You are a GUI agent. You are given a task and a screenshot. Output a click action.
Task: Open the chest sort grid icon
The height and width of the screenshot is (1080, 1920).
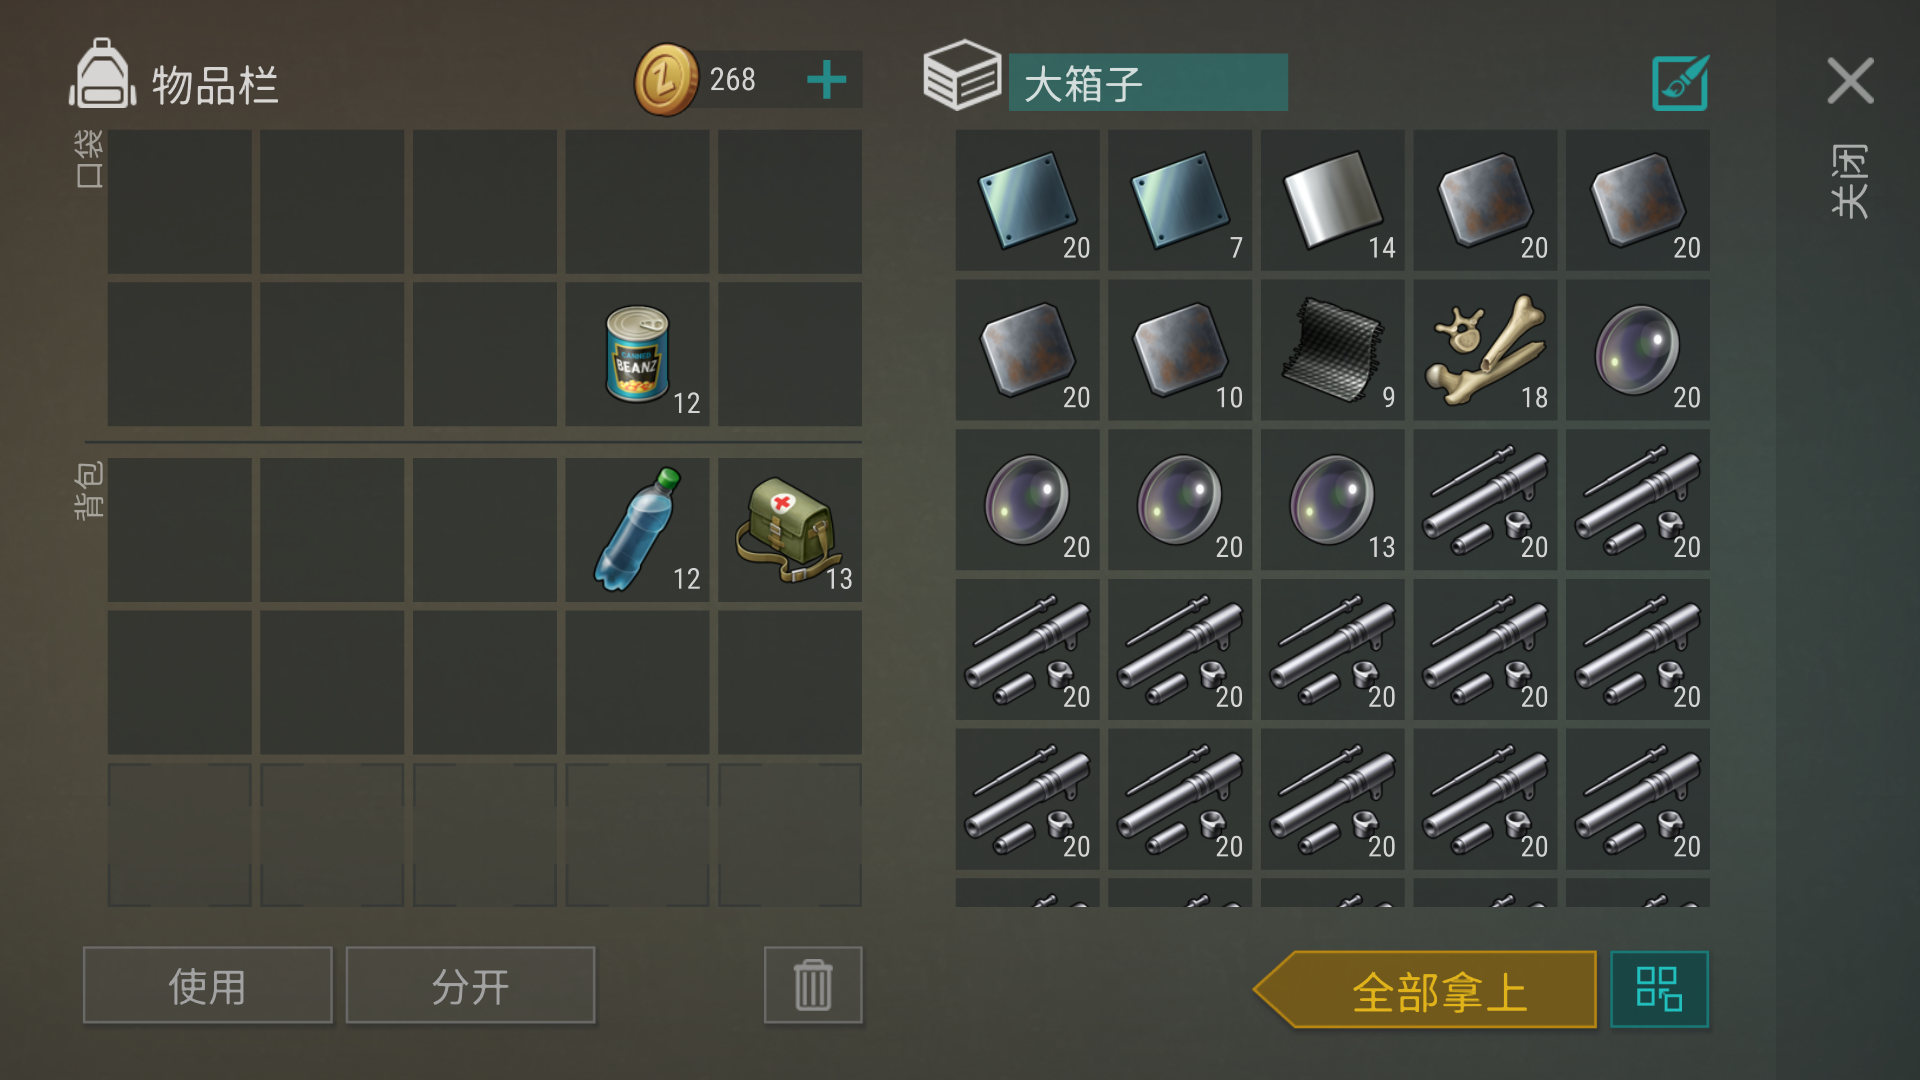(1659, 989)
